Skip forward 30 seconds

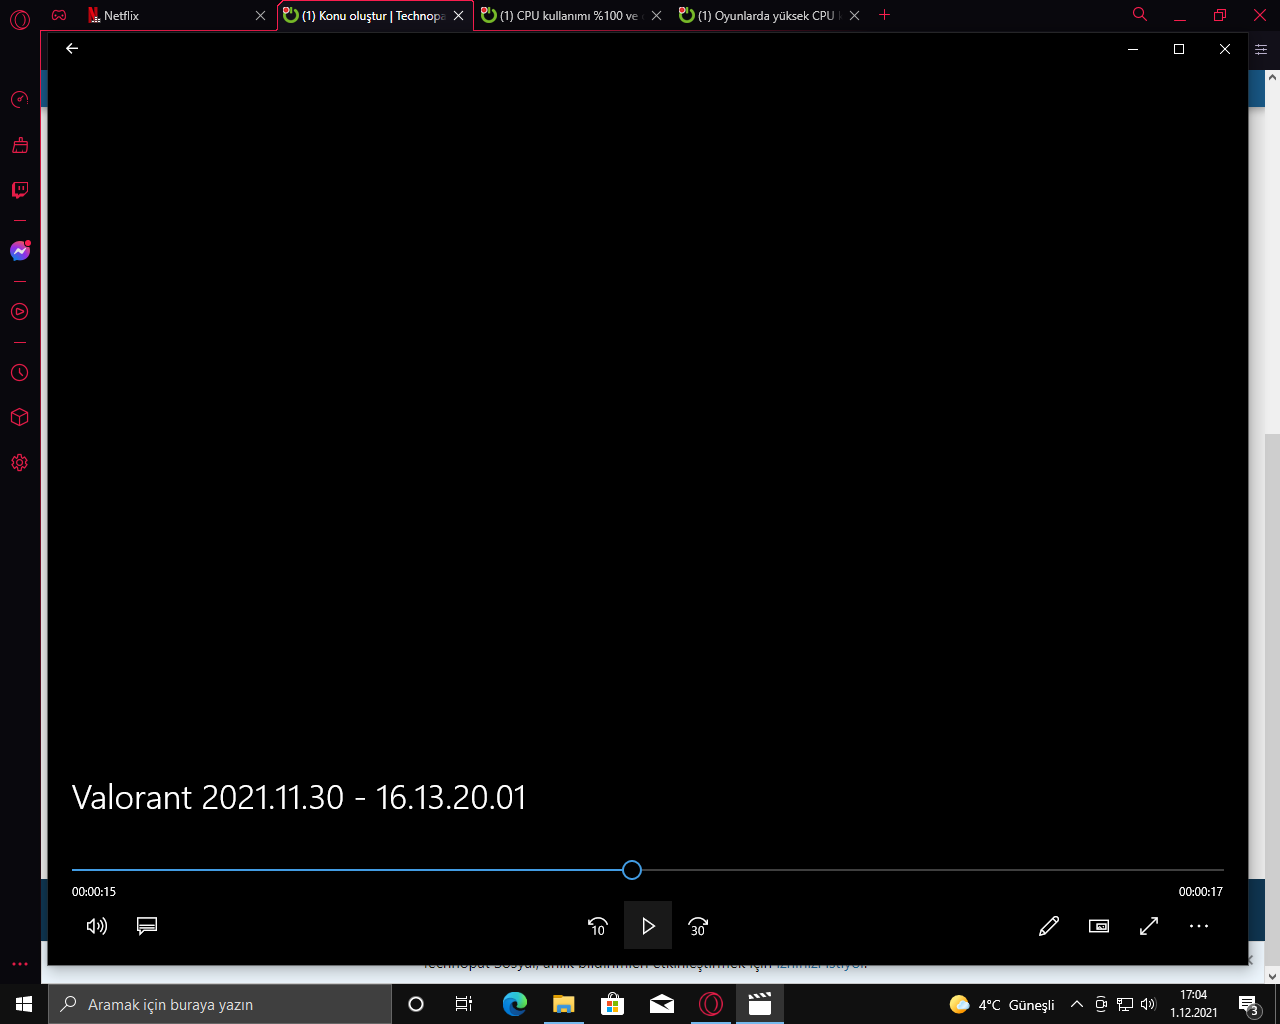tap(698, 926)
